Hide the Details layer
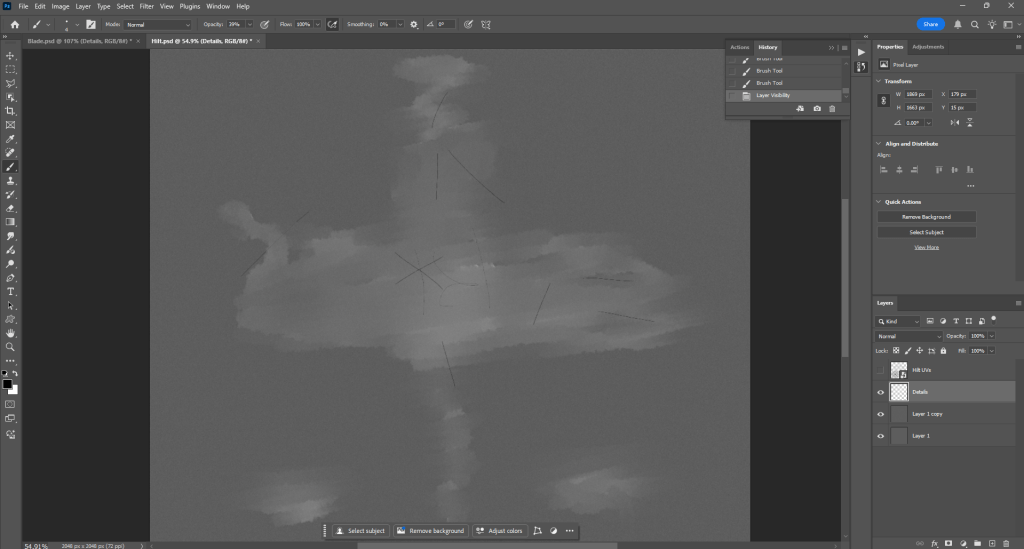 coord(881,392)
